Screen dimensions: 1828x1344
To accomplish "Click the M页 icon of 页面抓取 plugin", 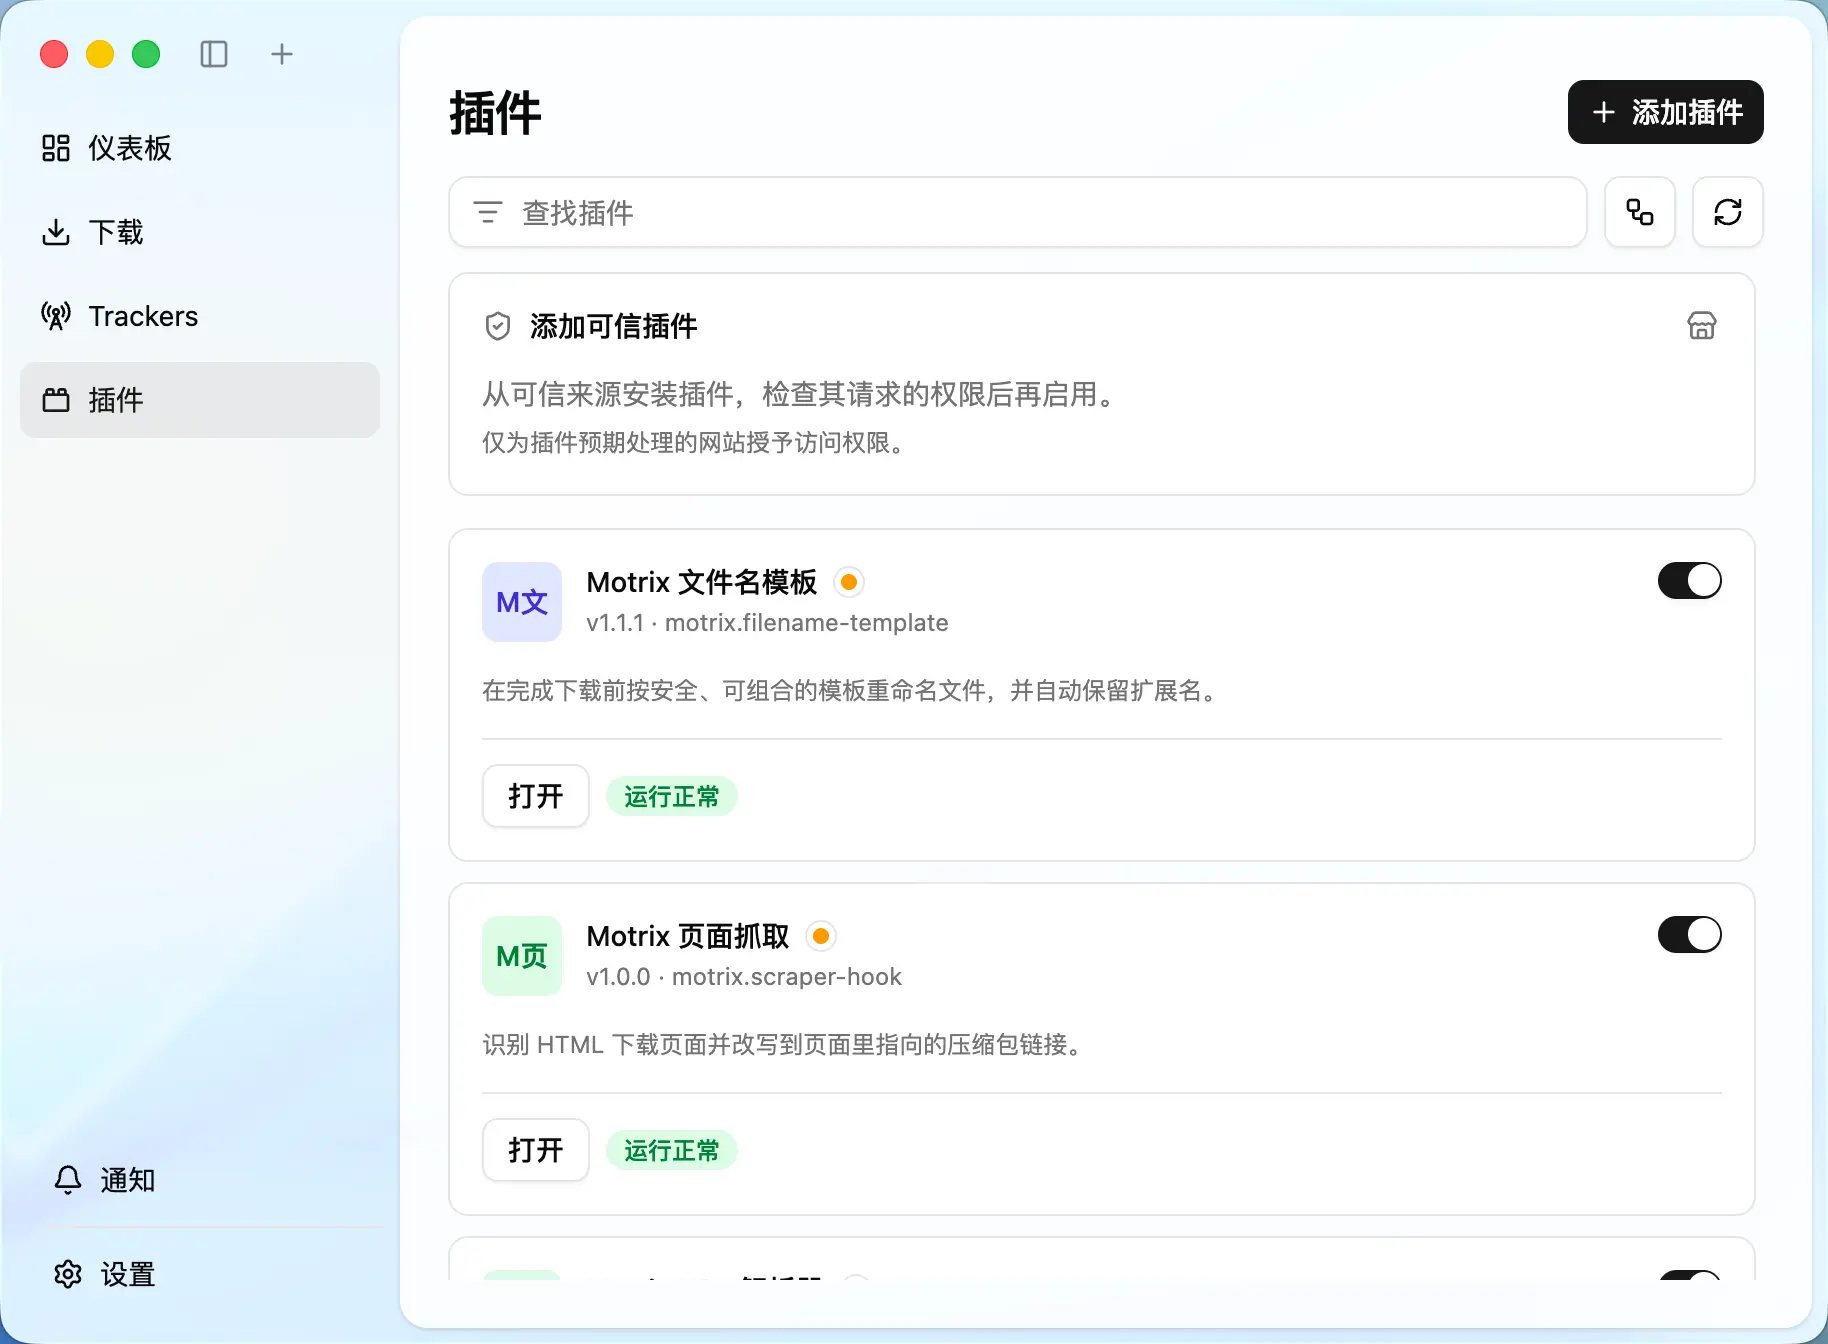I will click(522, 956).
